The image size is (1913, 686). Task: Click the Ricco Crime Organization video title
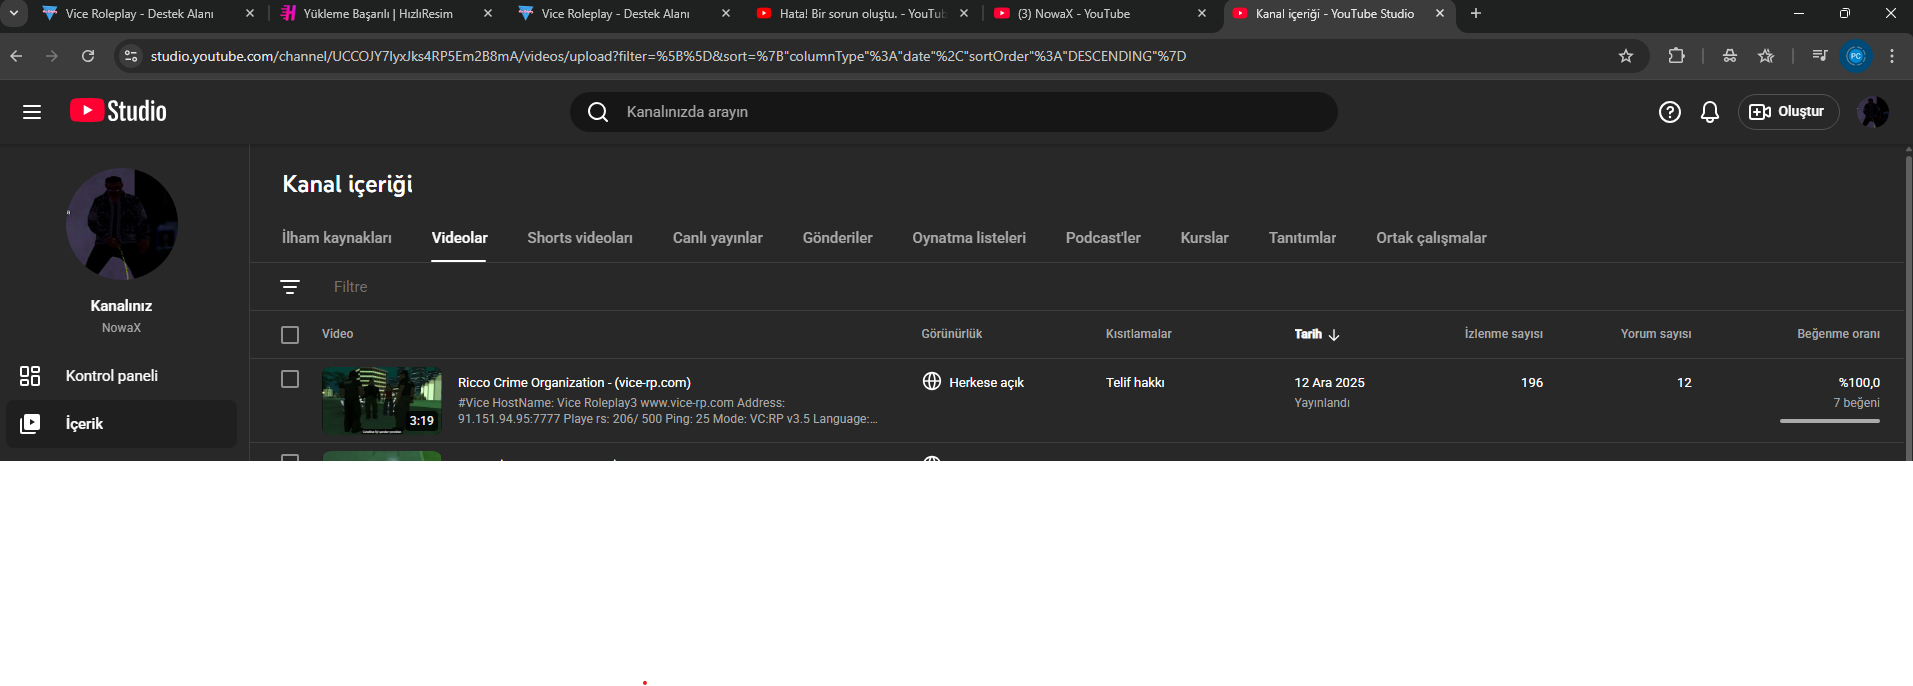(x=574, y=383)
